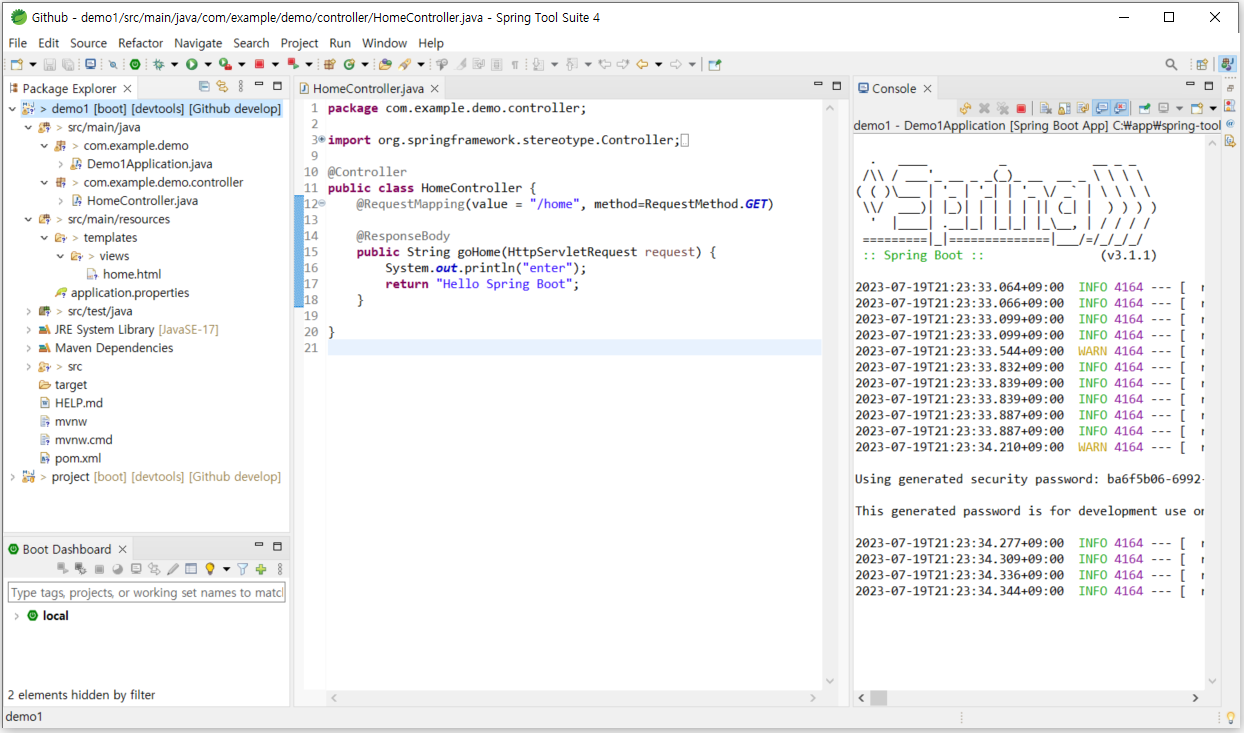Click the light bulb icon in Boot Dashboard

(210, 569)
